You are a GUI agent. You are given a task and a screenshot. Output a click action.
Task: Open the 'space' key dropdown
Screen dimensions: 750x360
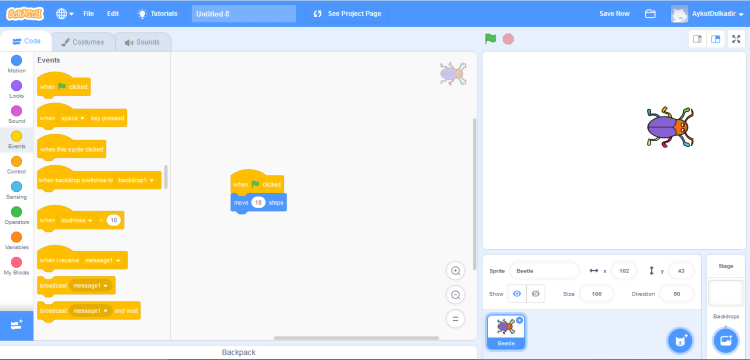point(73,118)
